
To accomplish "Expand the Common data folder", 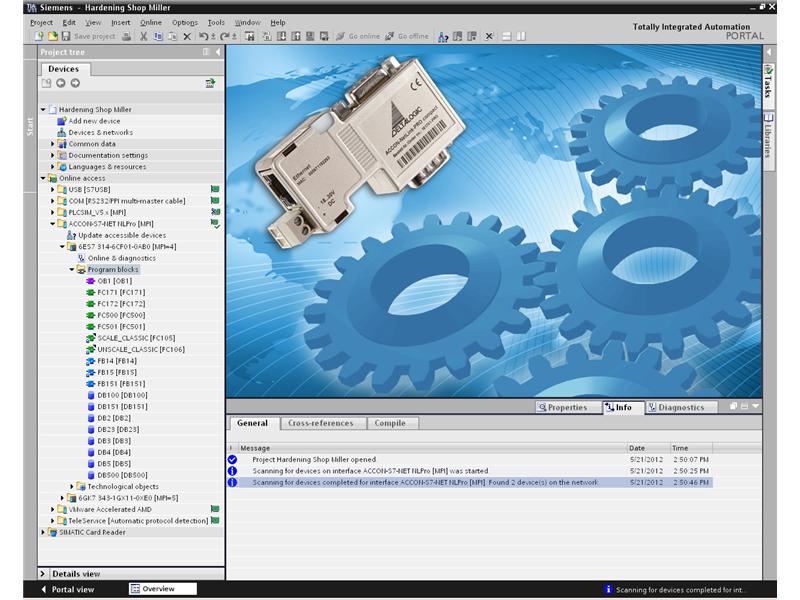I will 53,144.
